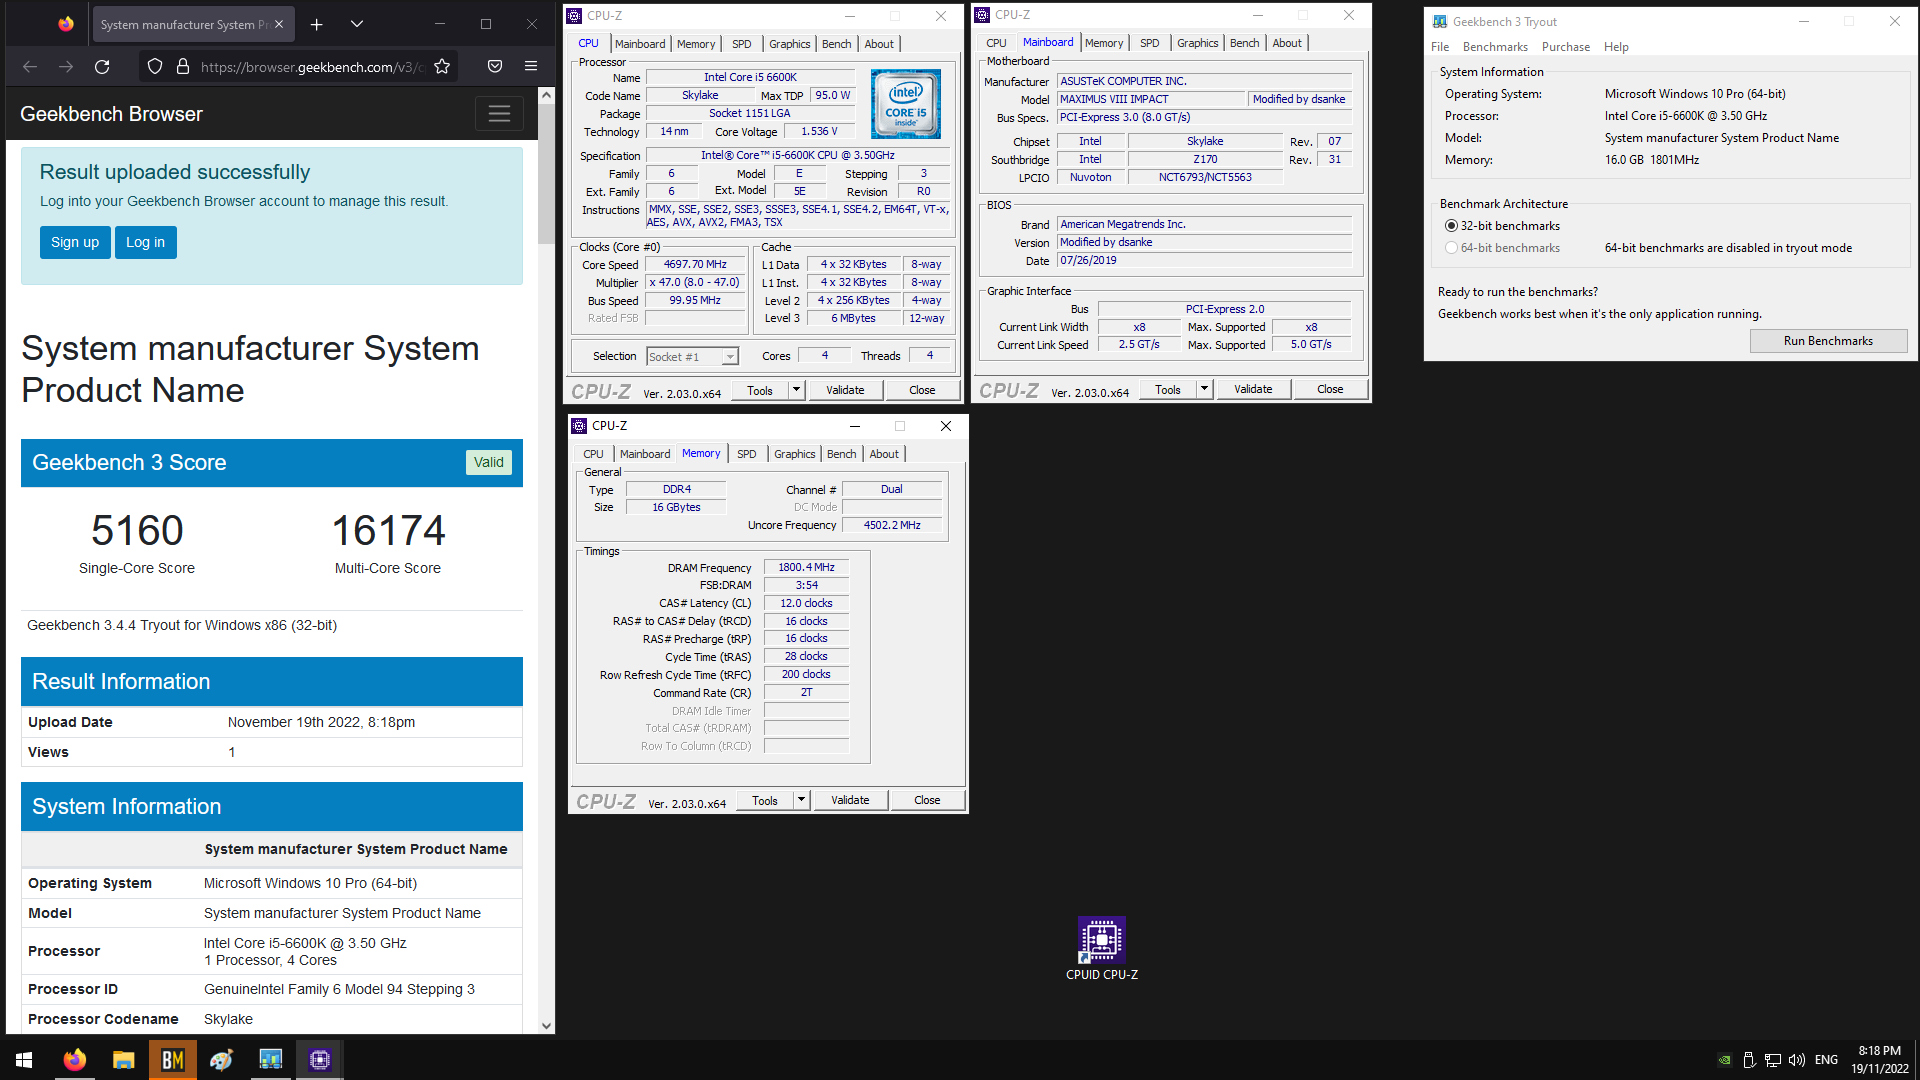This screenshot has width=1920, height=1080.
Task: Click the CPU-Z taskbar icon
Action: point(320,1060)
